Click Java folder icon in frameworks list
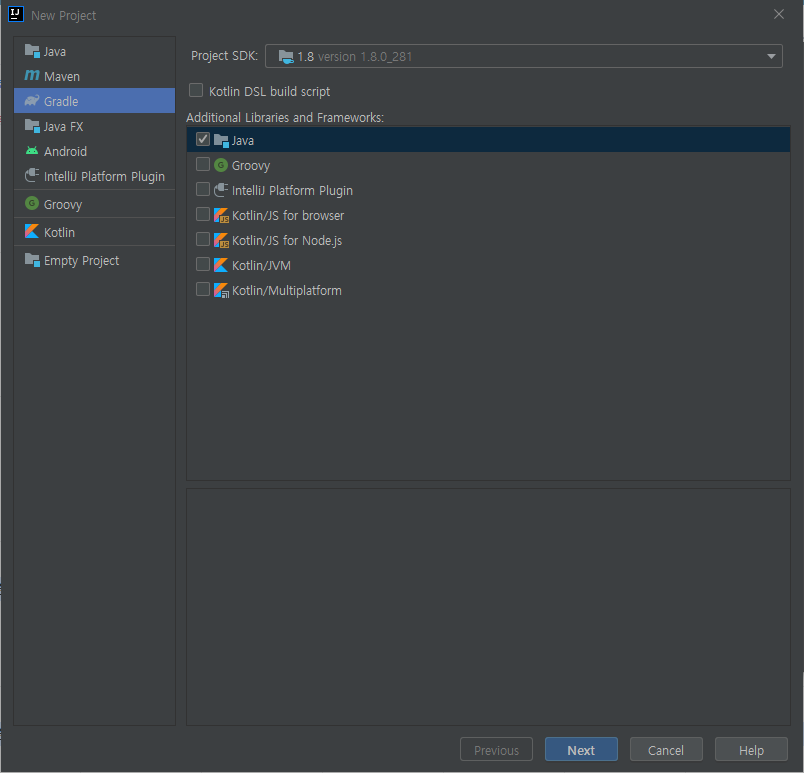This screenshot has width=804, height=773. [221, 140]
